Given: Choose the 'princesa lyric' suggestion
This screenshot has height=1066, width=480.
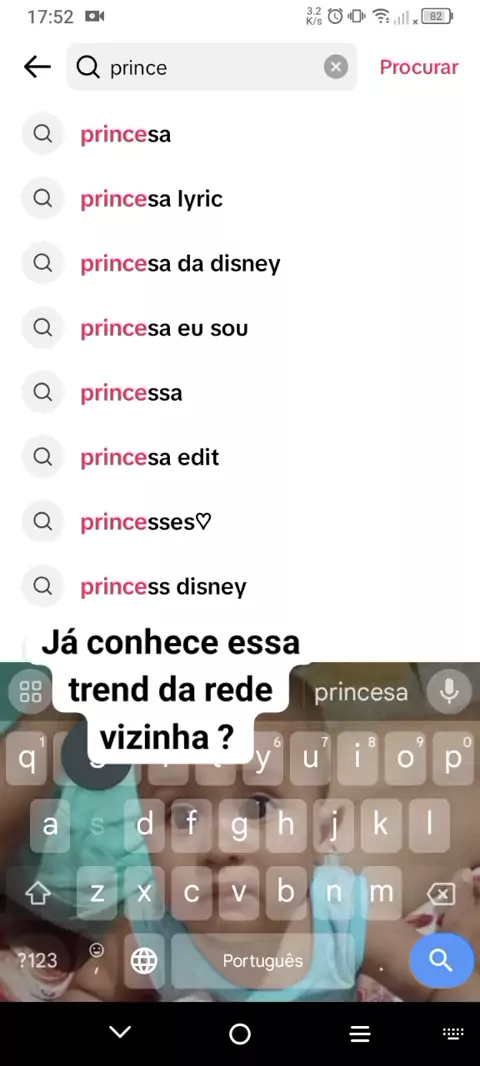Looking at the screenshot, I should click(240, 199).
